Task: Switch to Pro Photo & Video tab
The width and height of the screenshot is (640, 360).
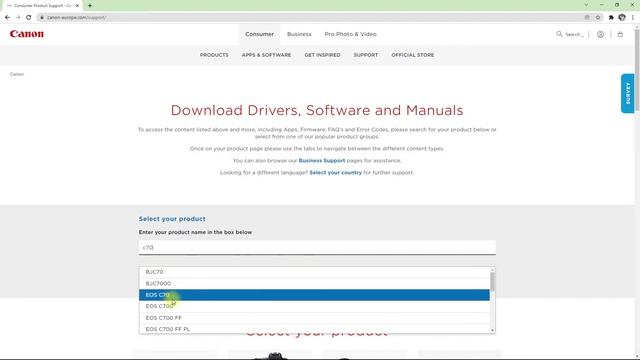Action: pyautogui.click(x=351, y=34)
